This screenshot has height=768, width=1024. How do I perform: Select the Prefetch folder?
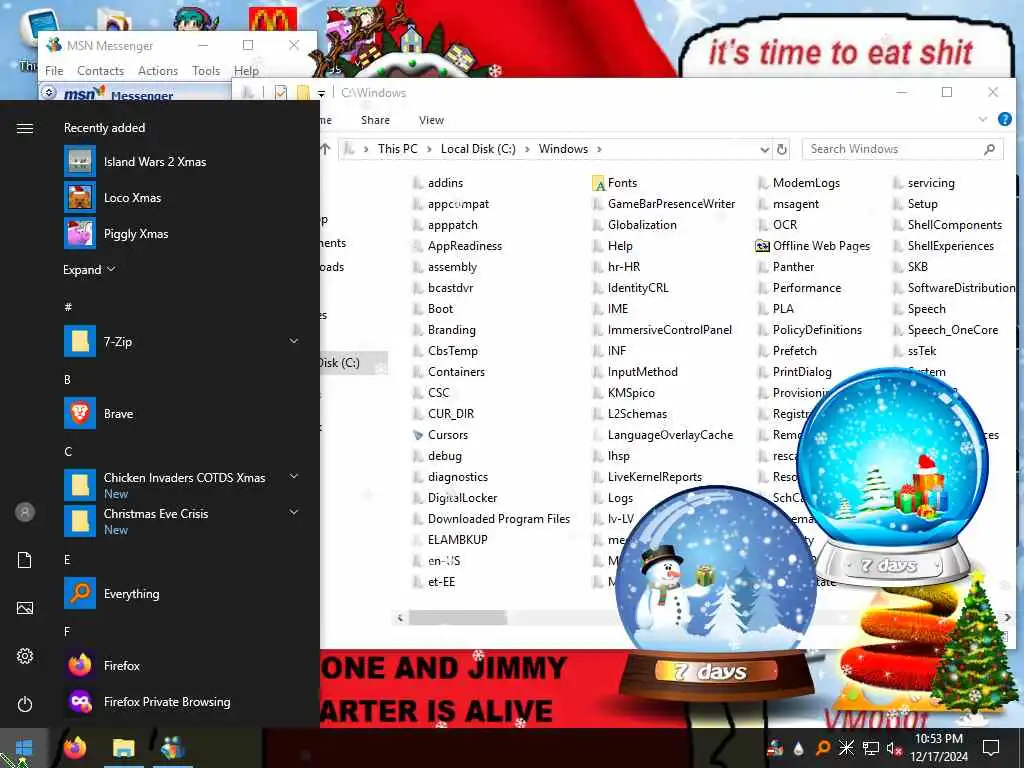pos(786,351)
